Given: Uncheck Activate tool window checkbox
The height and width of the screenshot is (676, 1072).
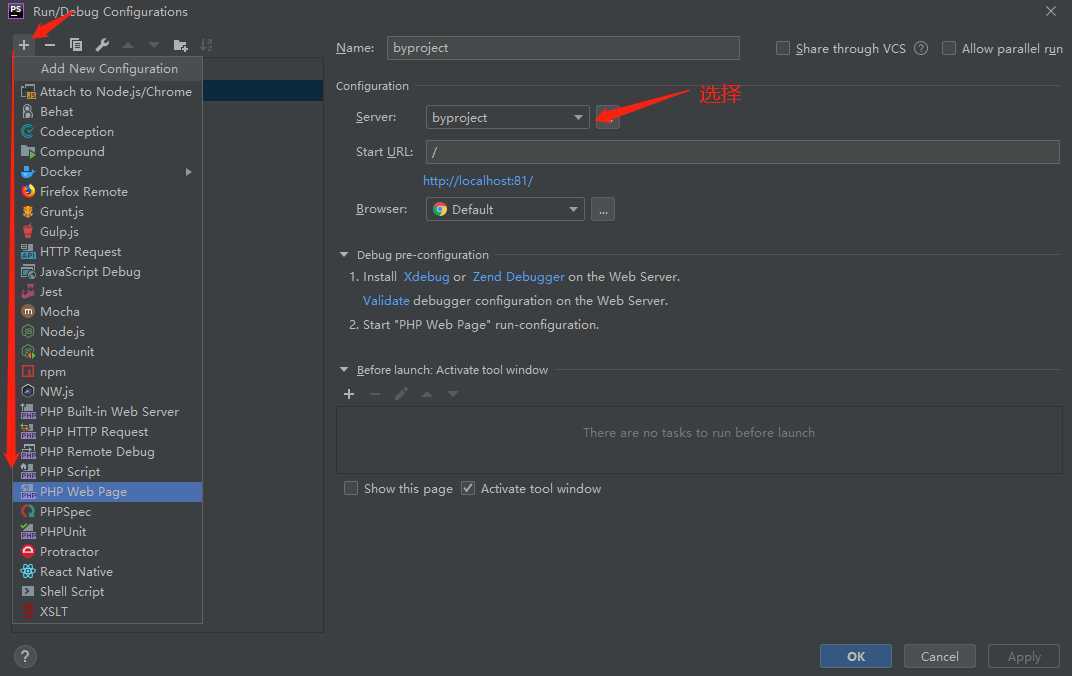Looking at the screenshot, I should point(468,489).
